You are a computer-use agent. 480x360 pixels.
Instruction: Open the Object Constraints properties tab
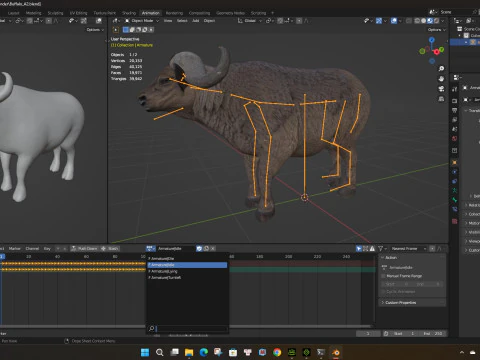455,181
